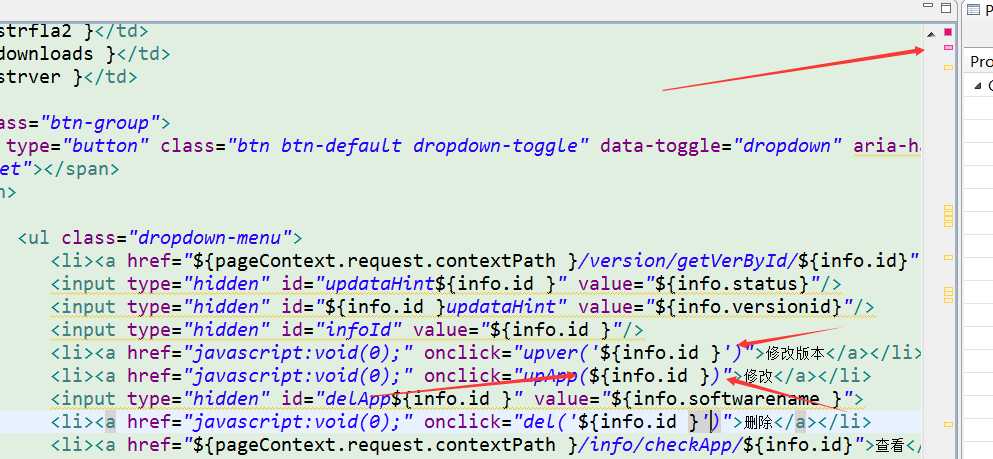Click the editor scrollbar up arrow

930,34
